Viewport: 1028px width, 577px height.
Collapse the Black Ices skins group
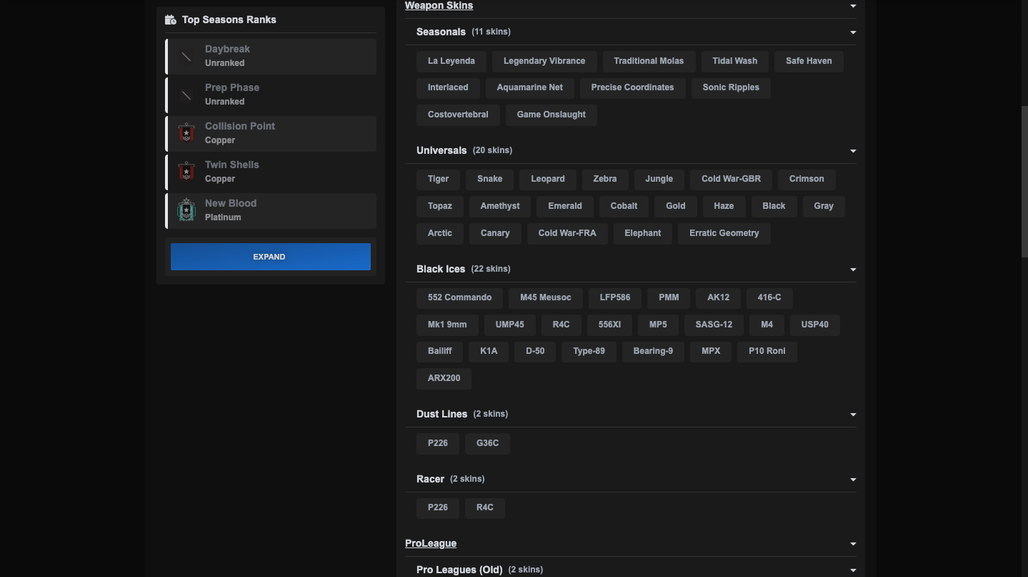point(853,269)
